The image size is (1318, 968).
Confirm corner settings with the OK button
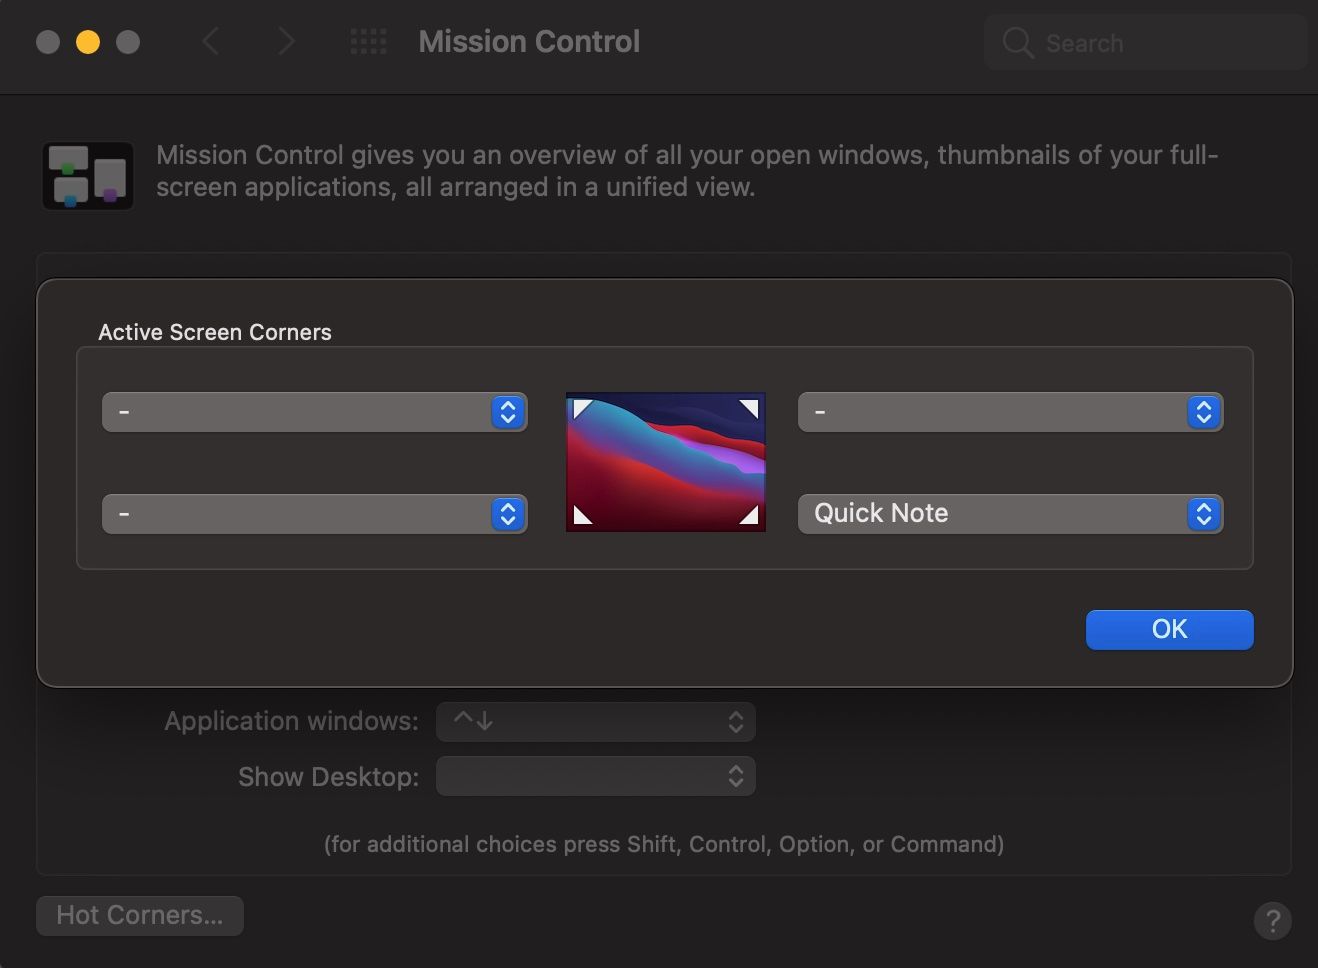tap(1169, 629)
